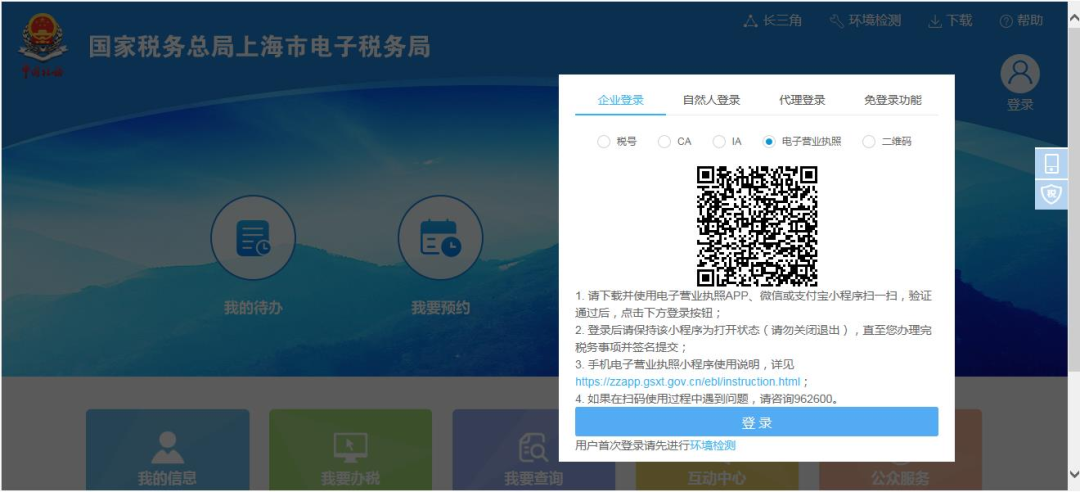Open 我要办税 tile
Viewport: 1080px width, 492px height.
[x=350, y=452]
